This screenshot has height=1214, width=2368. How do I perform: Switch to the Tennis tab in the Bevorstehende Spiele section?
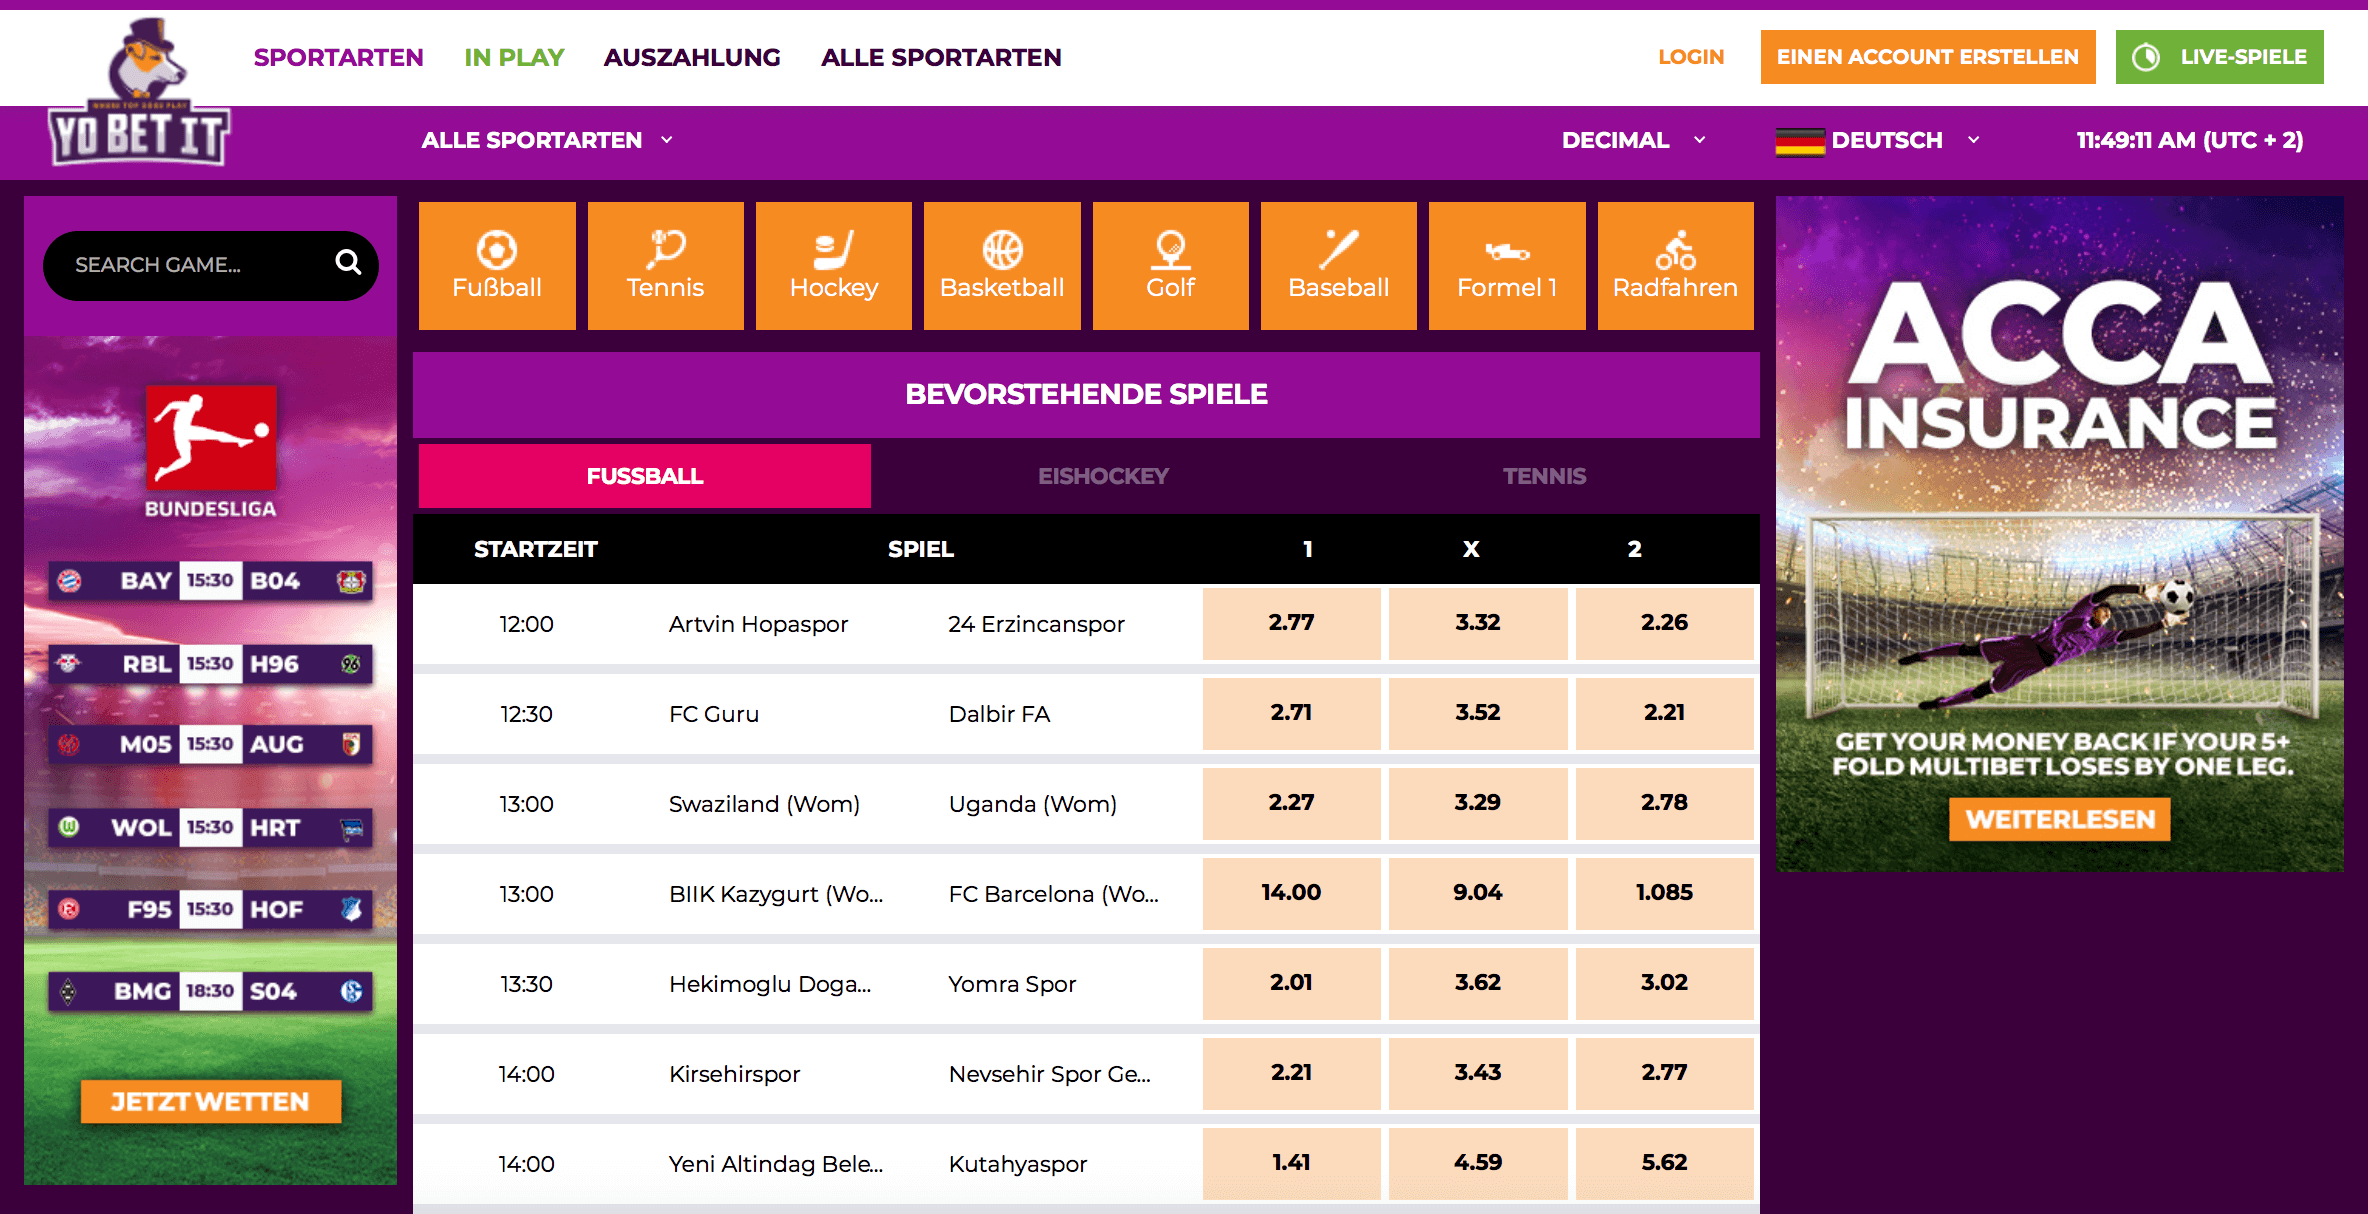[1544, 476]
